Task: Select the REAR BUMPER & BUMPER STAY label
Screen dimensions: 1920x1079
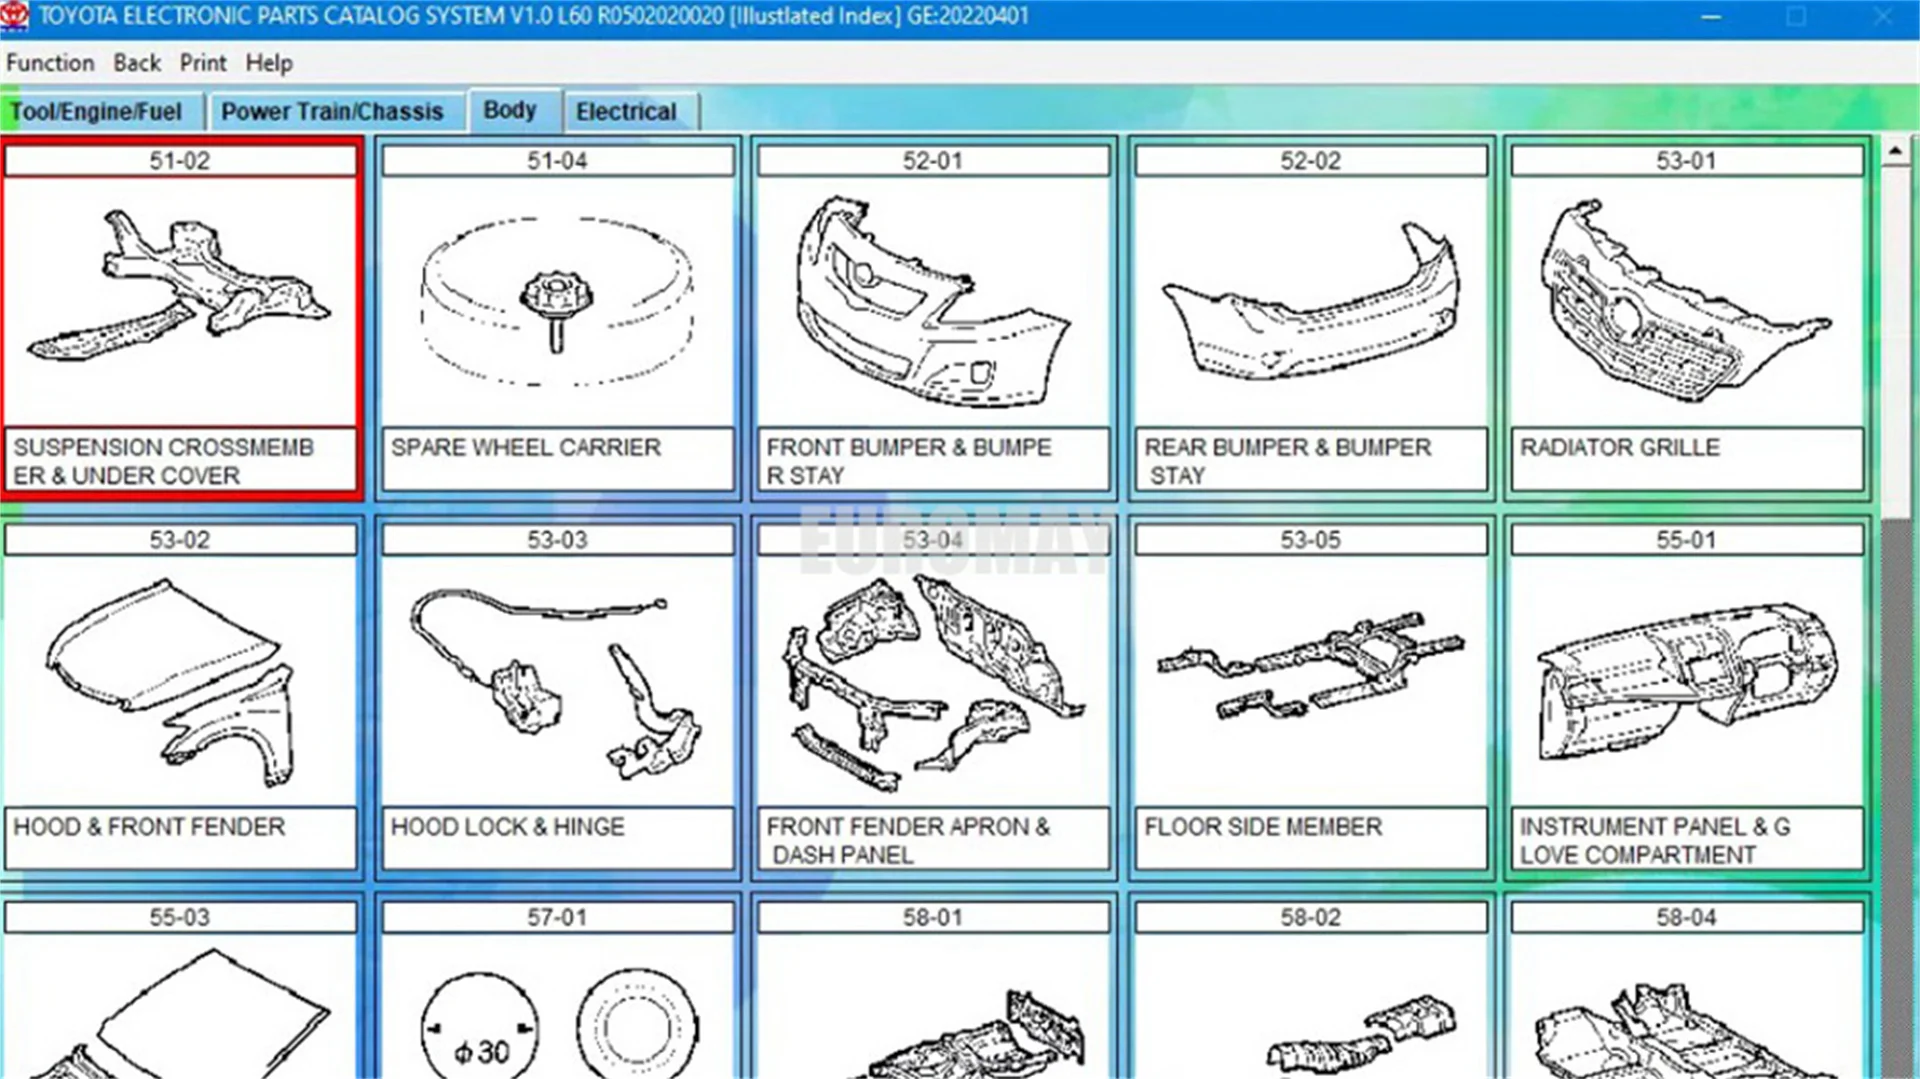Action: coord(1311,460)
